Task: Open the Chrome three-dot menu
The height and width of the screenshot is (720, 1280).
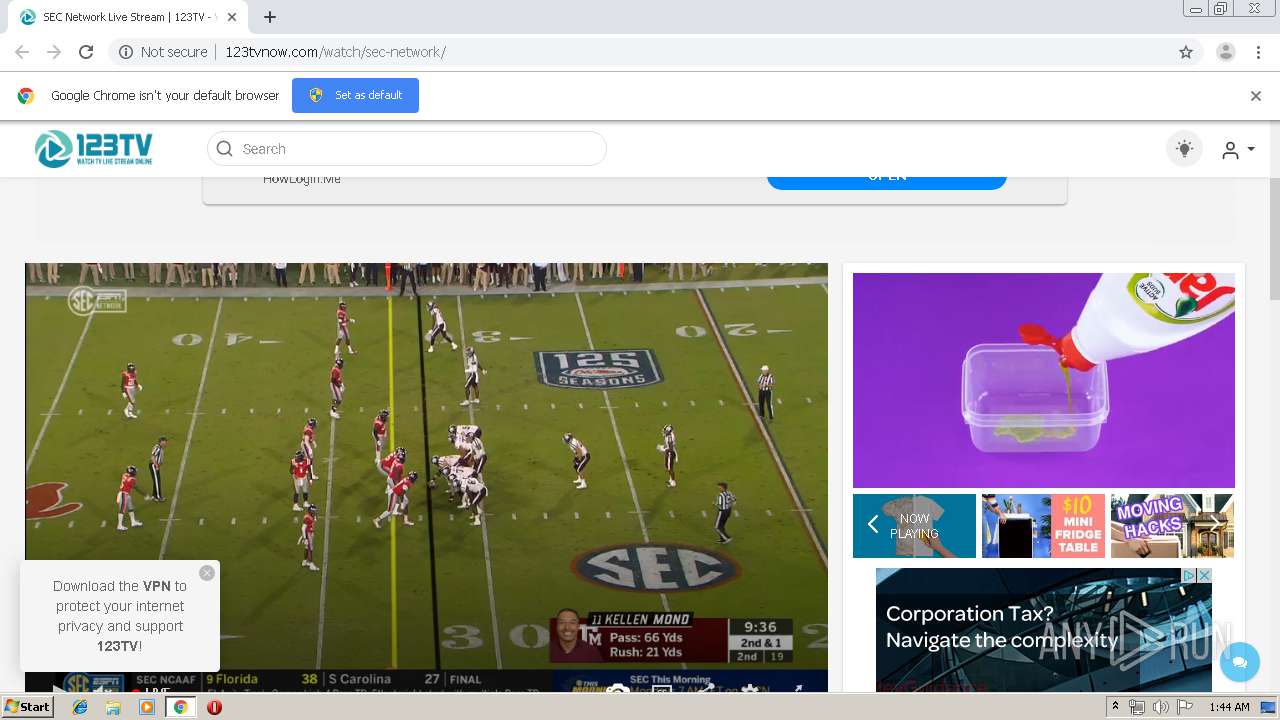Action: (1259, 52)
